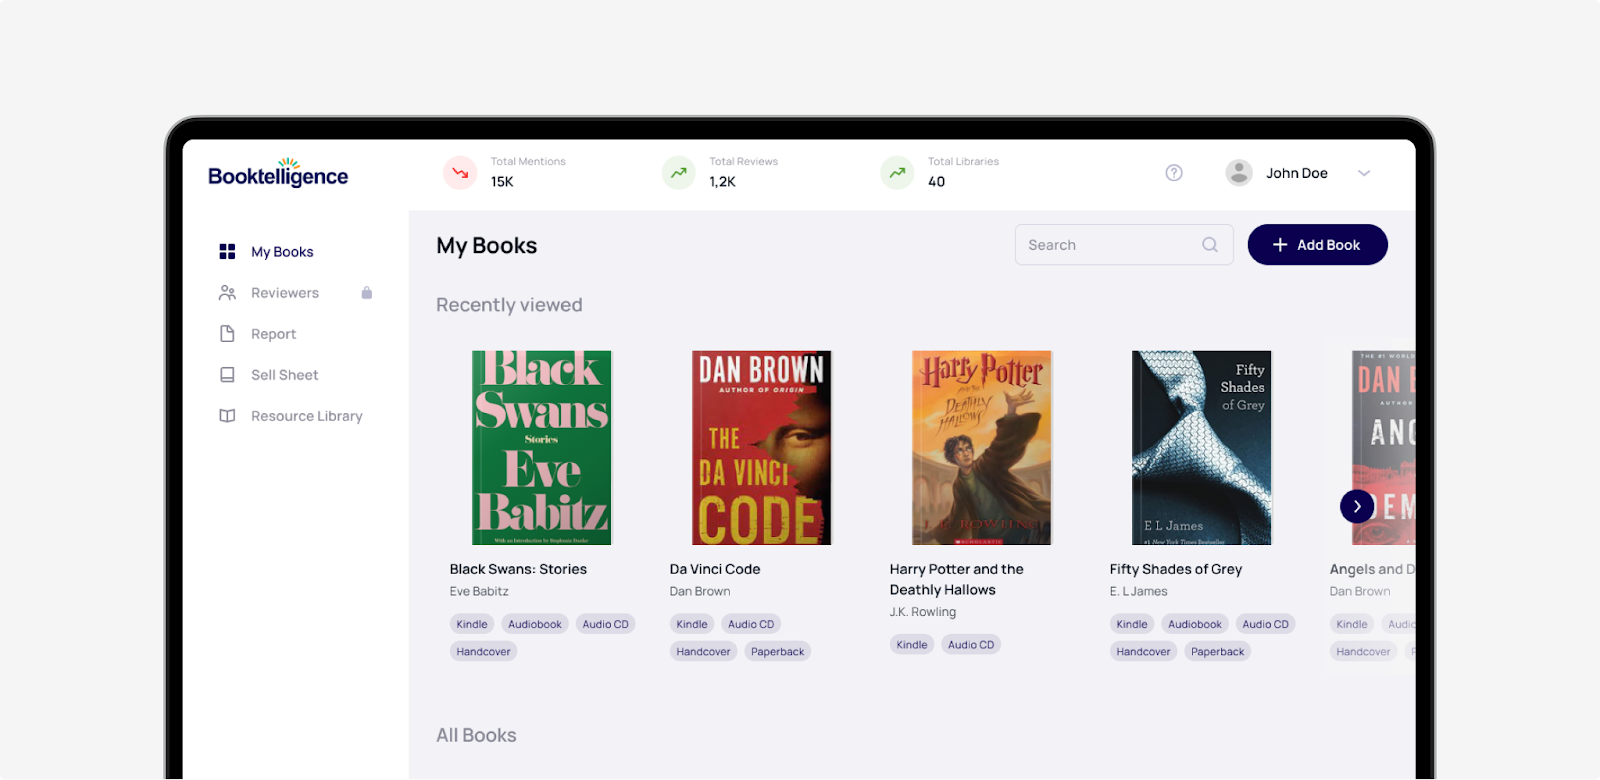Click the search magnifier icon
This screenshot has height=780, width=1600.
point(1210,245)
